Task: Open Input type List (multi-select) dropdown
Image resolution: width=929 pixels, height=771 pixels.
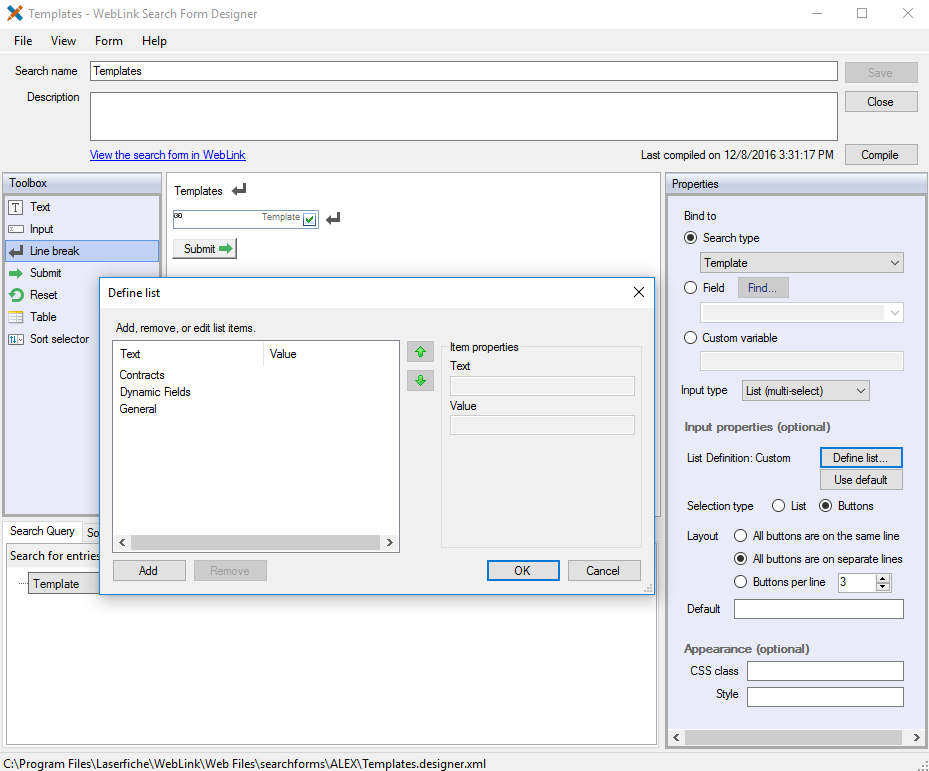Action: (x=805, y=391)
